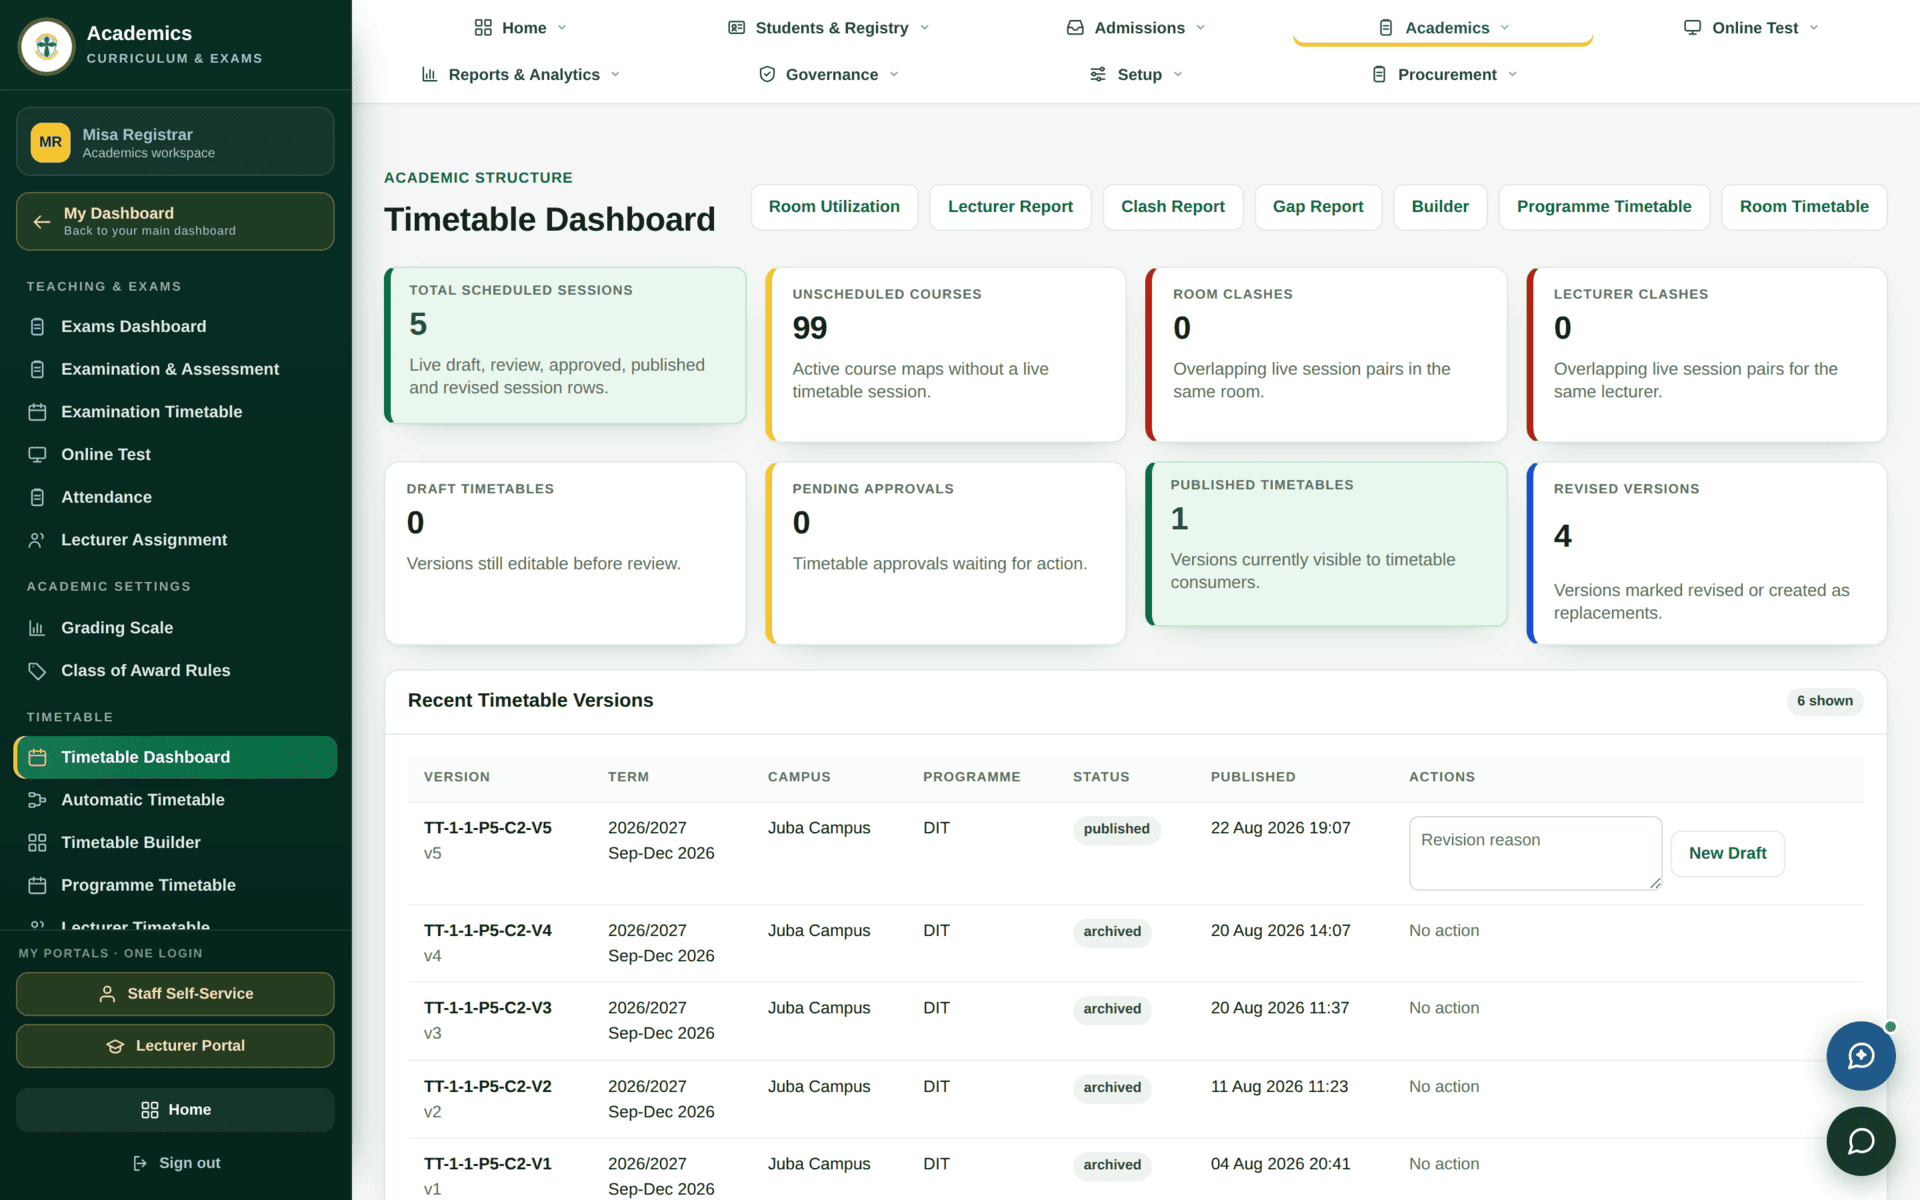This screenshot has height=1200, width=1920.
Task: Open Room Timetable button
Action: pyautogui.click(x=1804, y=207)
